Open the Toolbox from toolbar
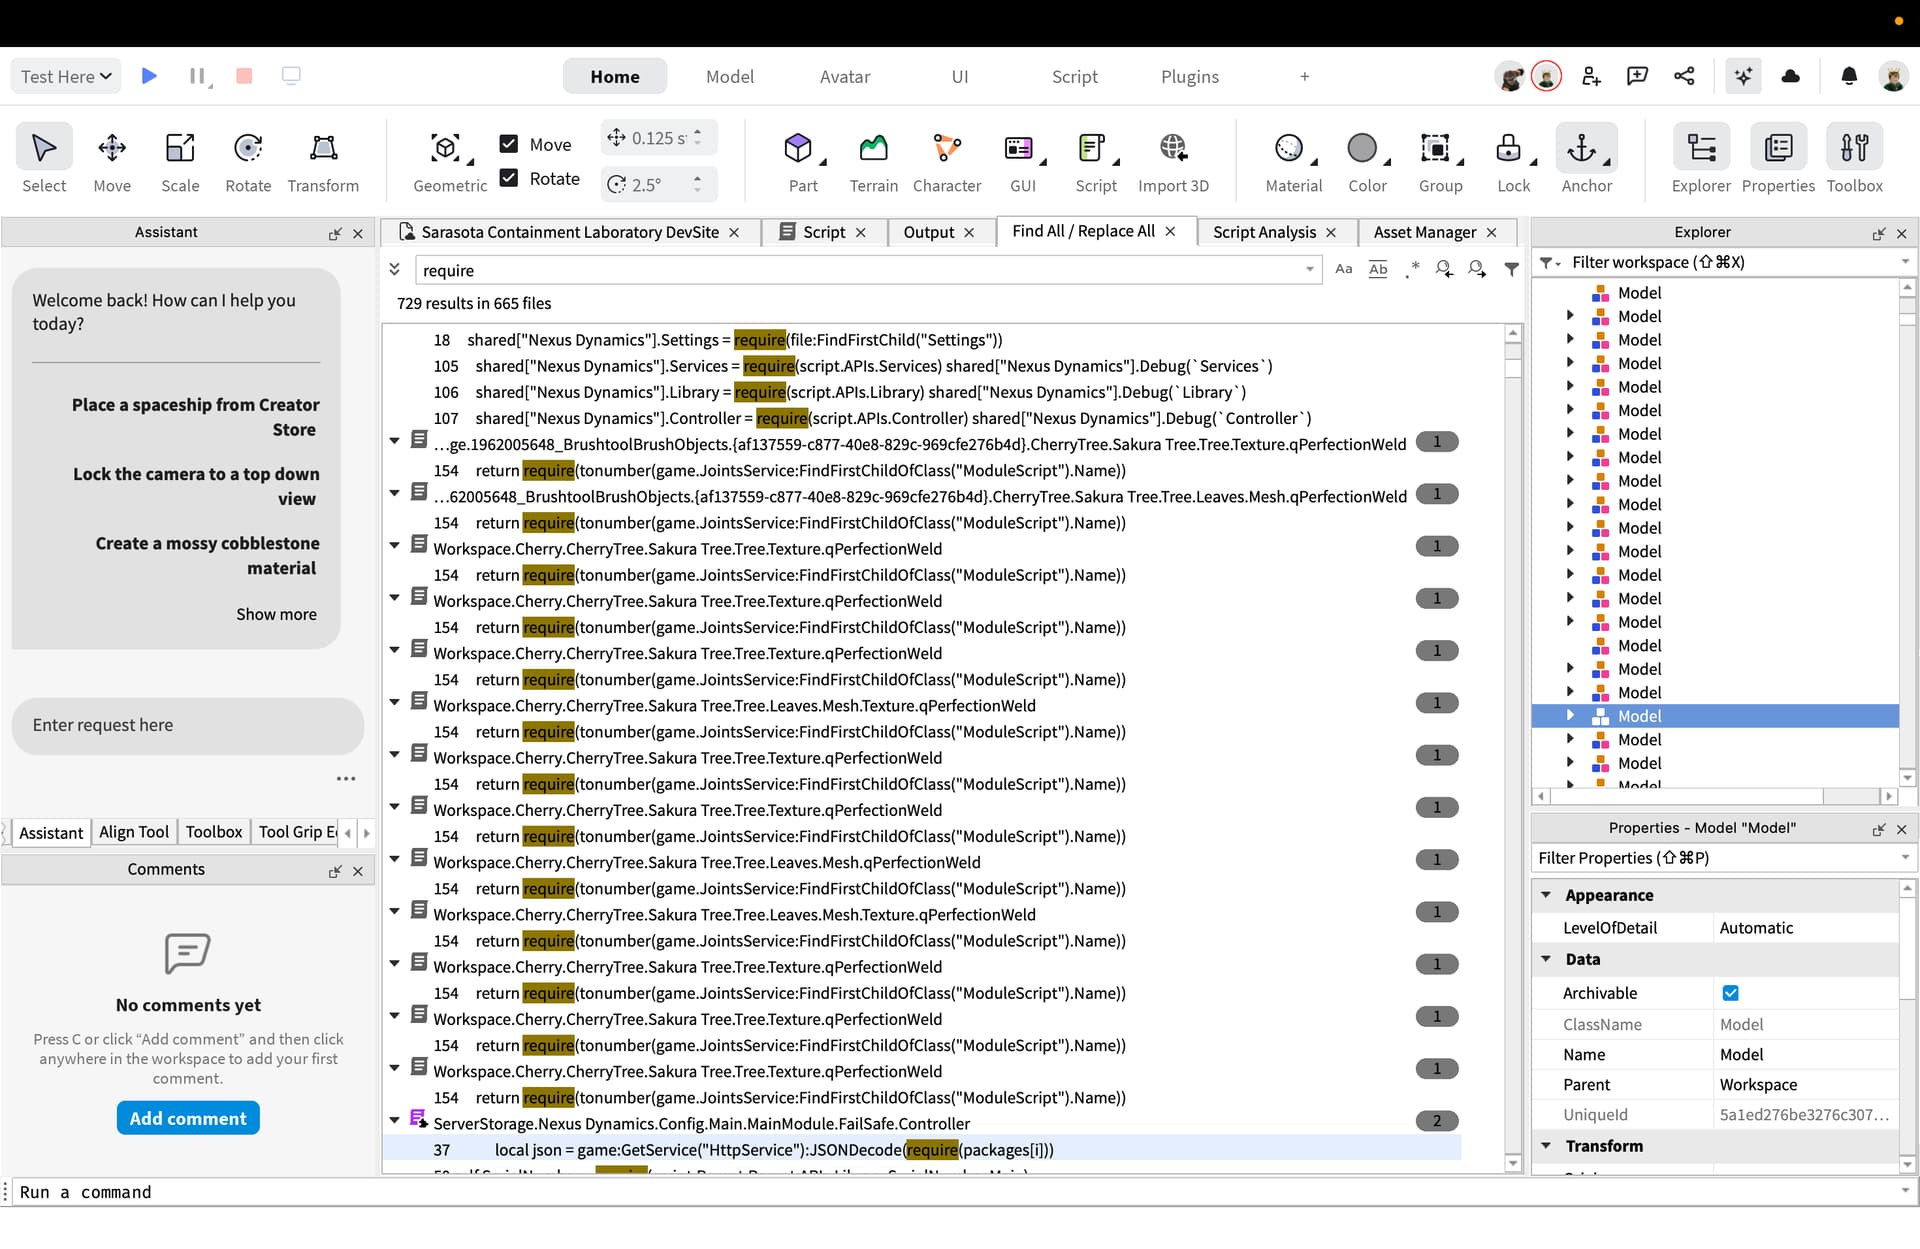The width and height of the screenshot is (1920, 1249). coord(1854,159)
